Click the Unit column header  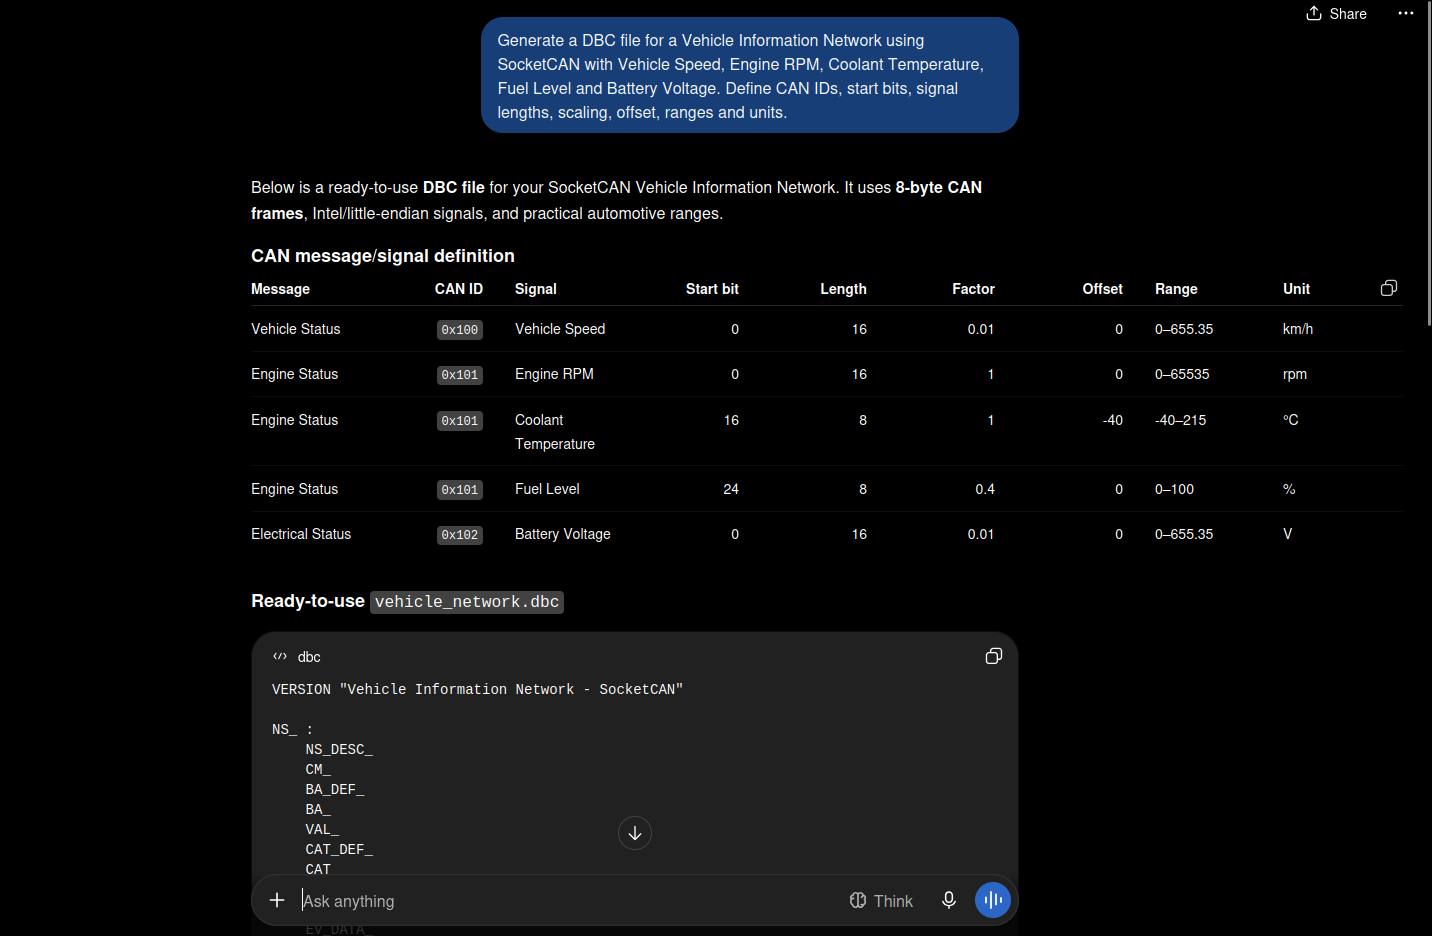point(1296,289)
